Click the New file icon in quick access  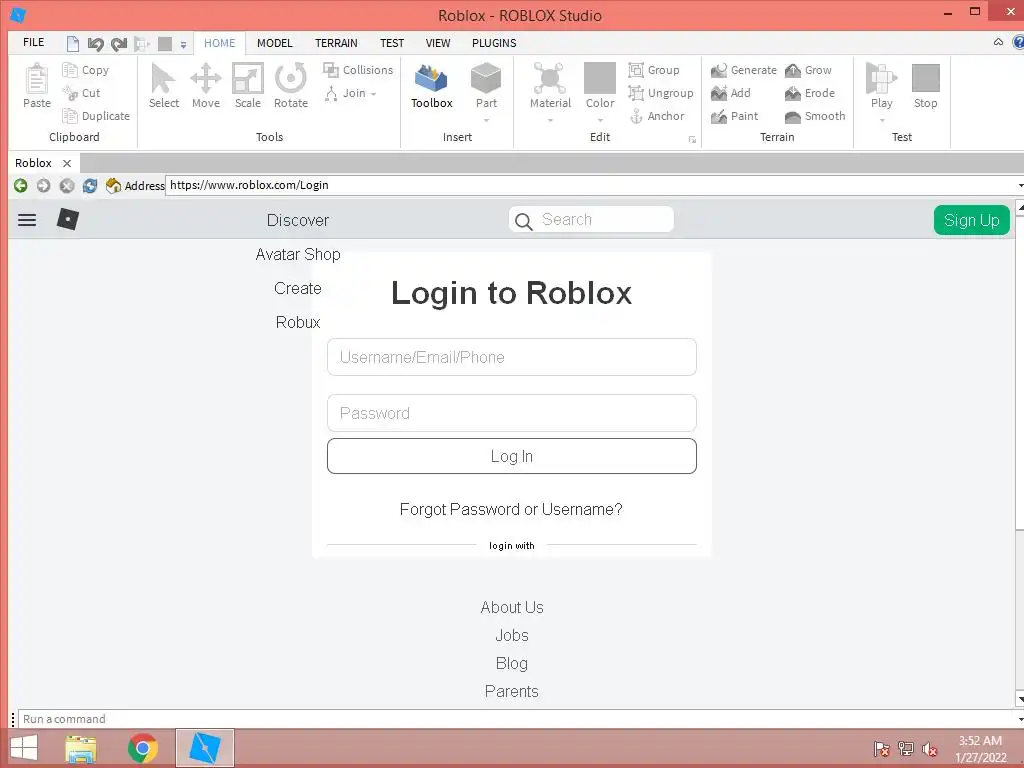point(72,44)
